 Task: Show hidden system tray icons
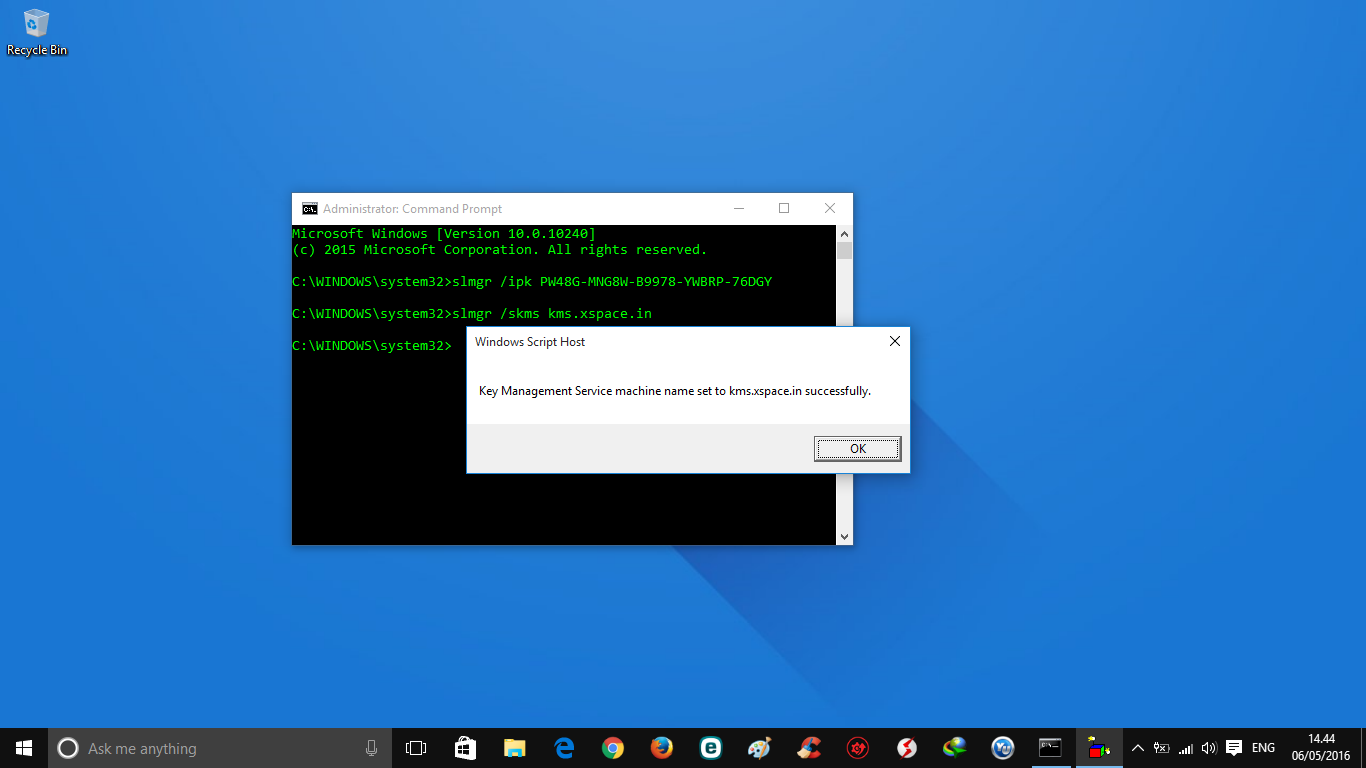click(1137, 748)
